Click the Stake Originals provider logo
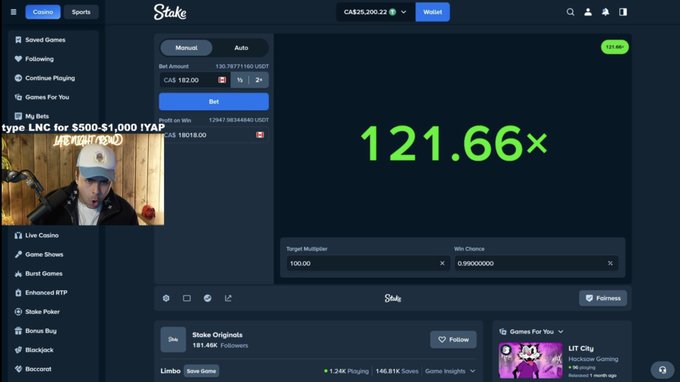 (x=173, y=339)
